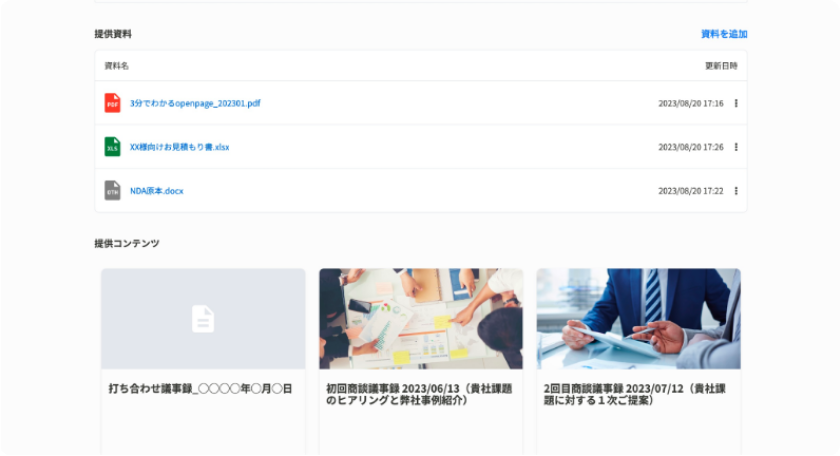Open the 2回目商談議事録 2023/07/12 card thumbnail
This screenshot has width=840, height=456.
pyautogui.click(x=639, y=319)
